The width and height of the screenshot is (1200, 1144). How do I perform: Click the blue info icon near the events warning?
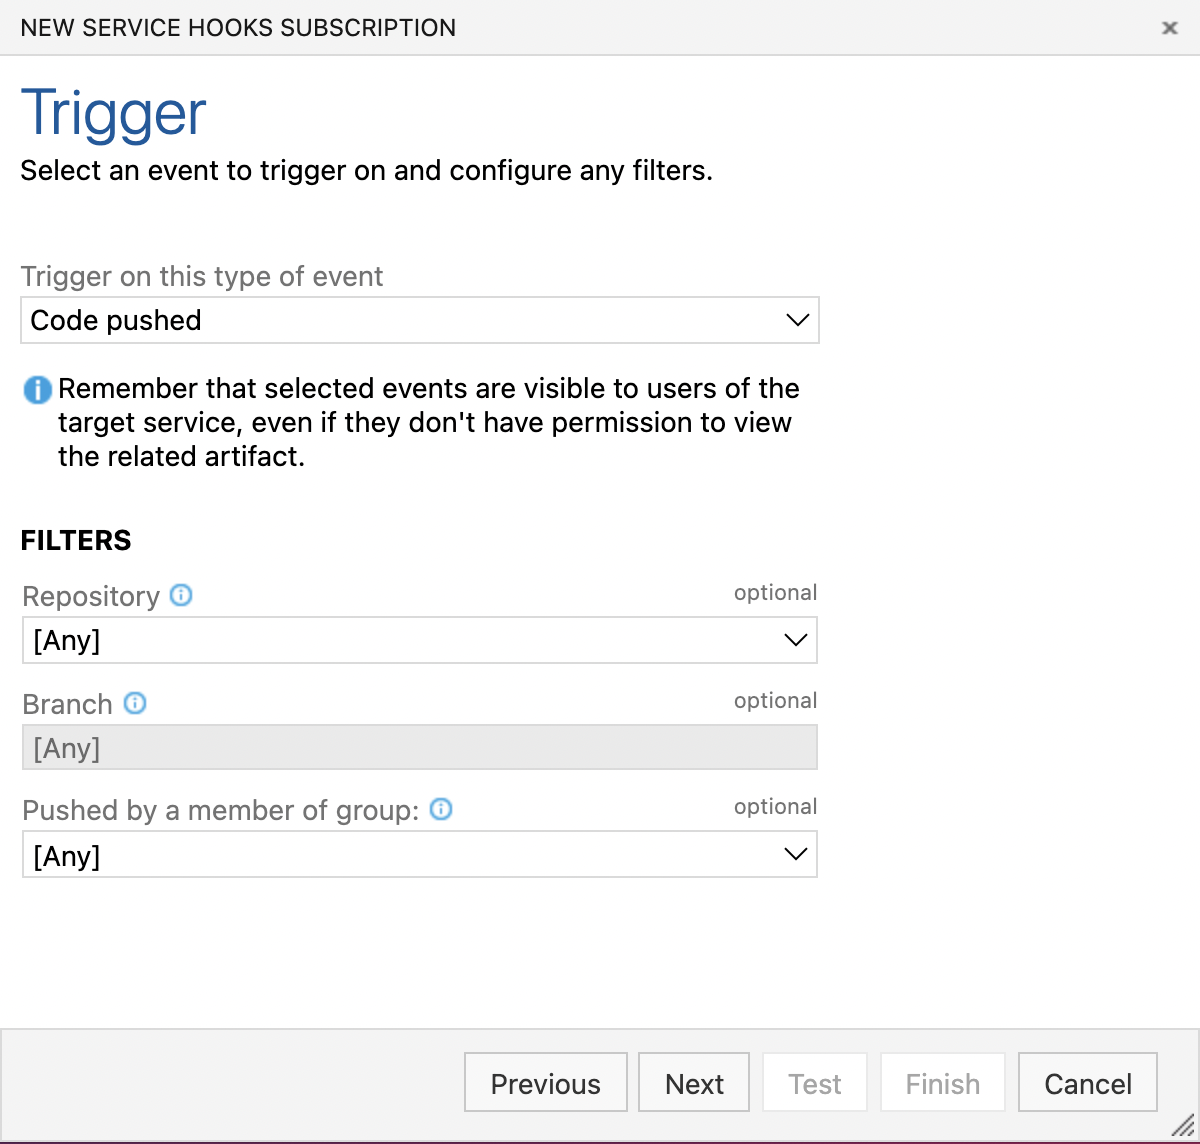coord(36,390)
